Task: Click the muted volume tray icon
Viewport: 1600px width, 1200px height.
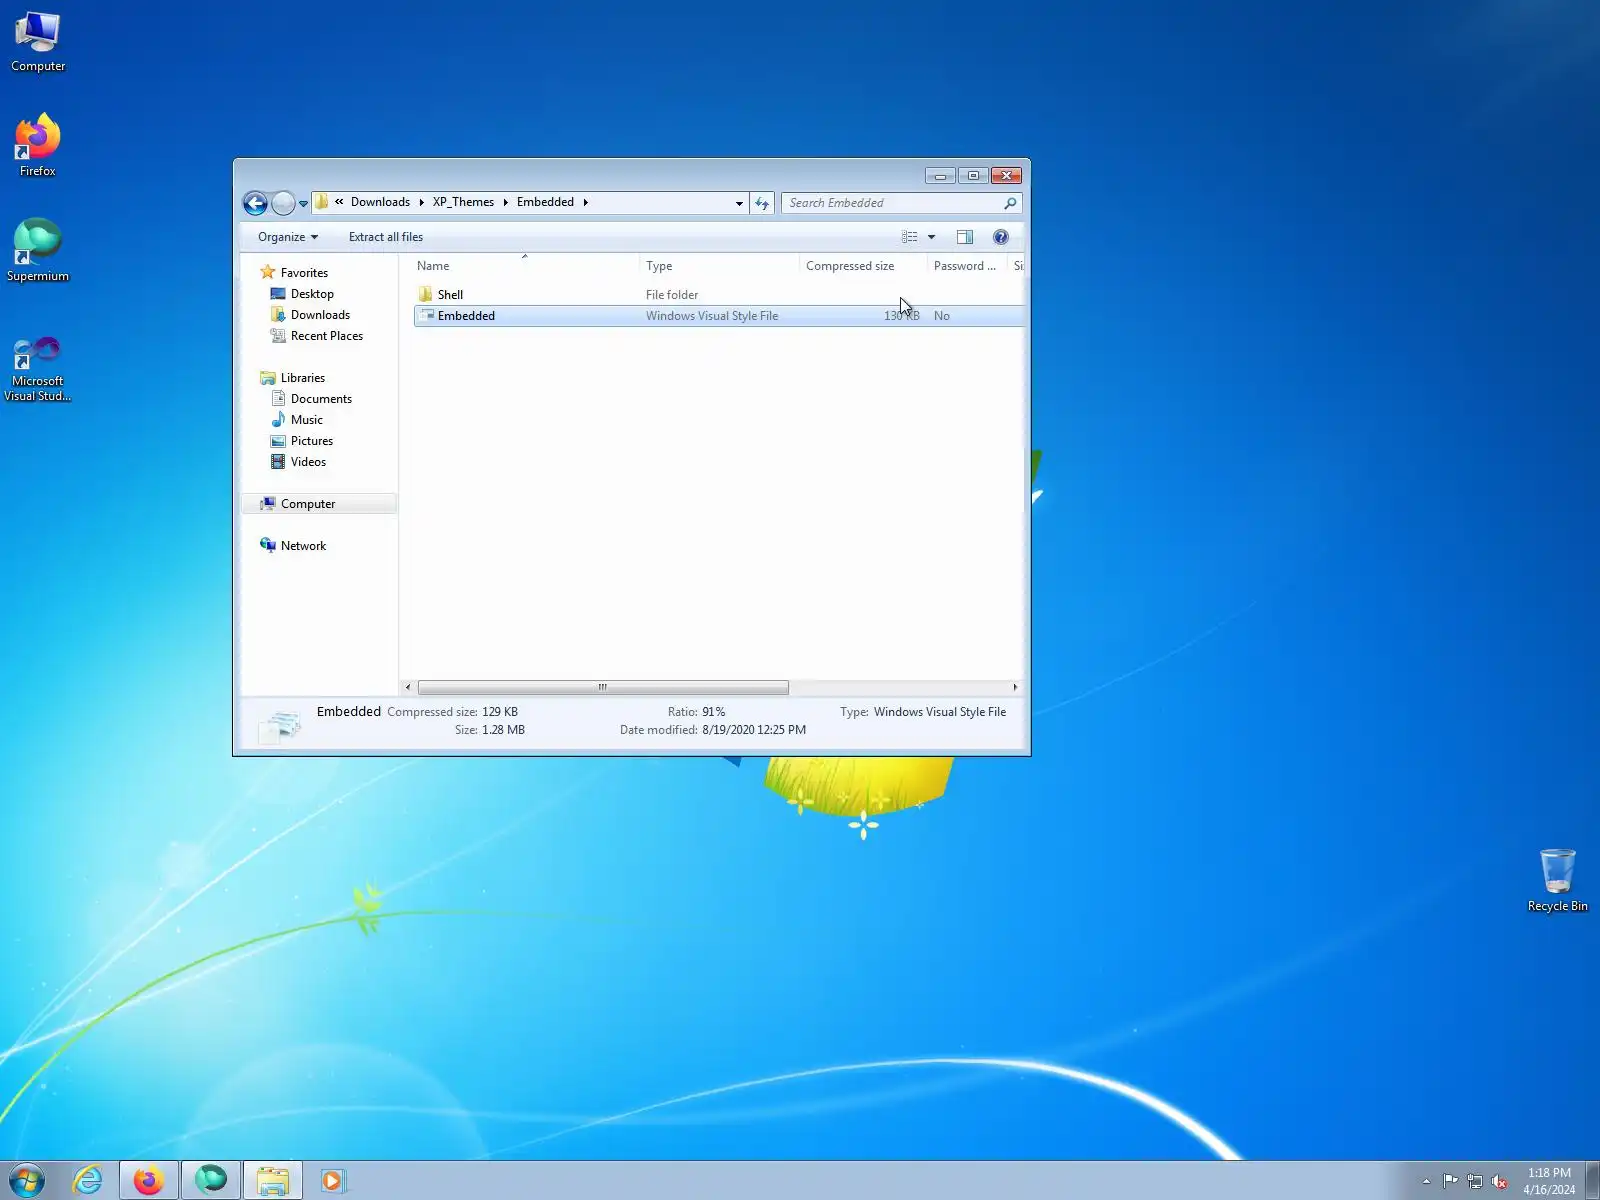Action: (1499, 1181)
